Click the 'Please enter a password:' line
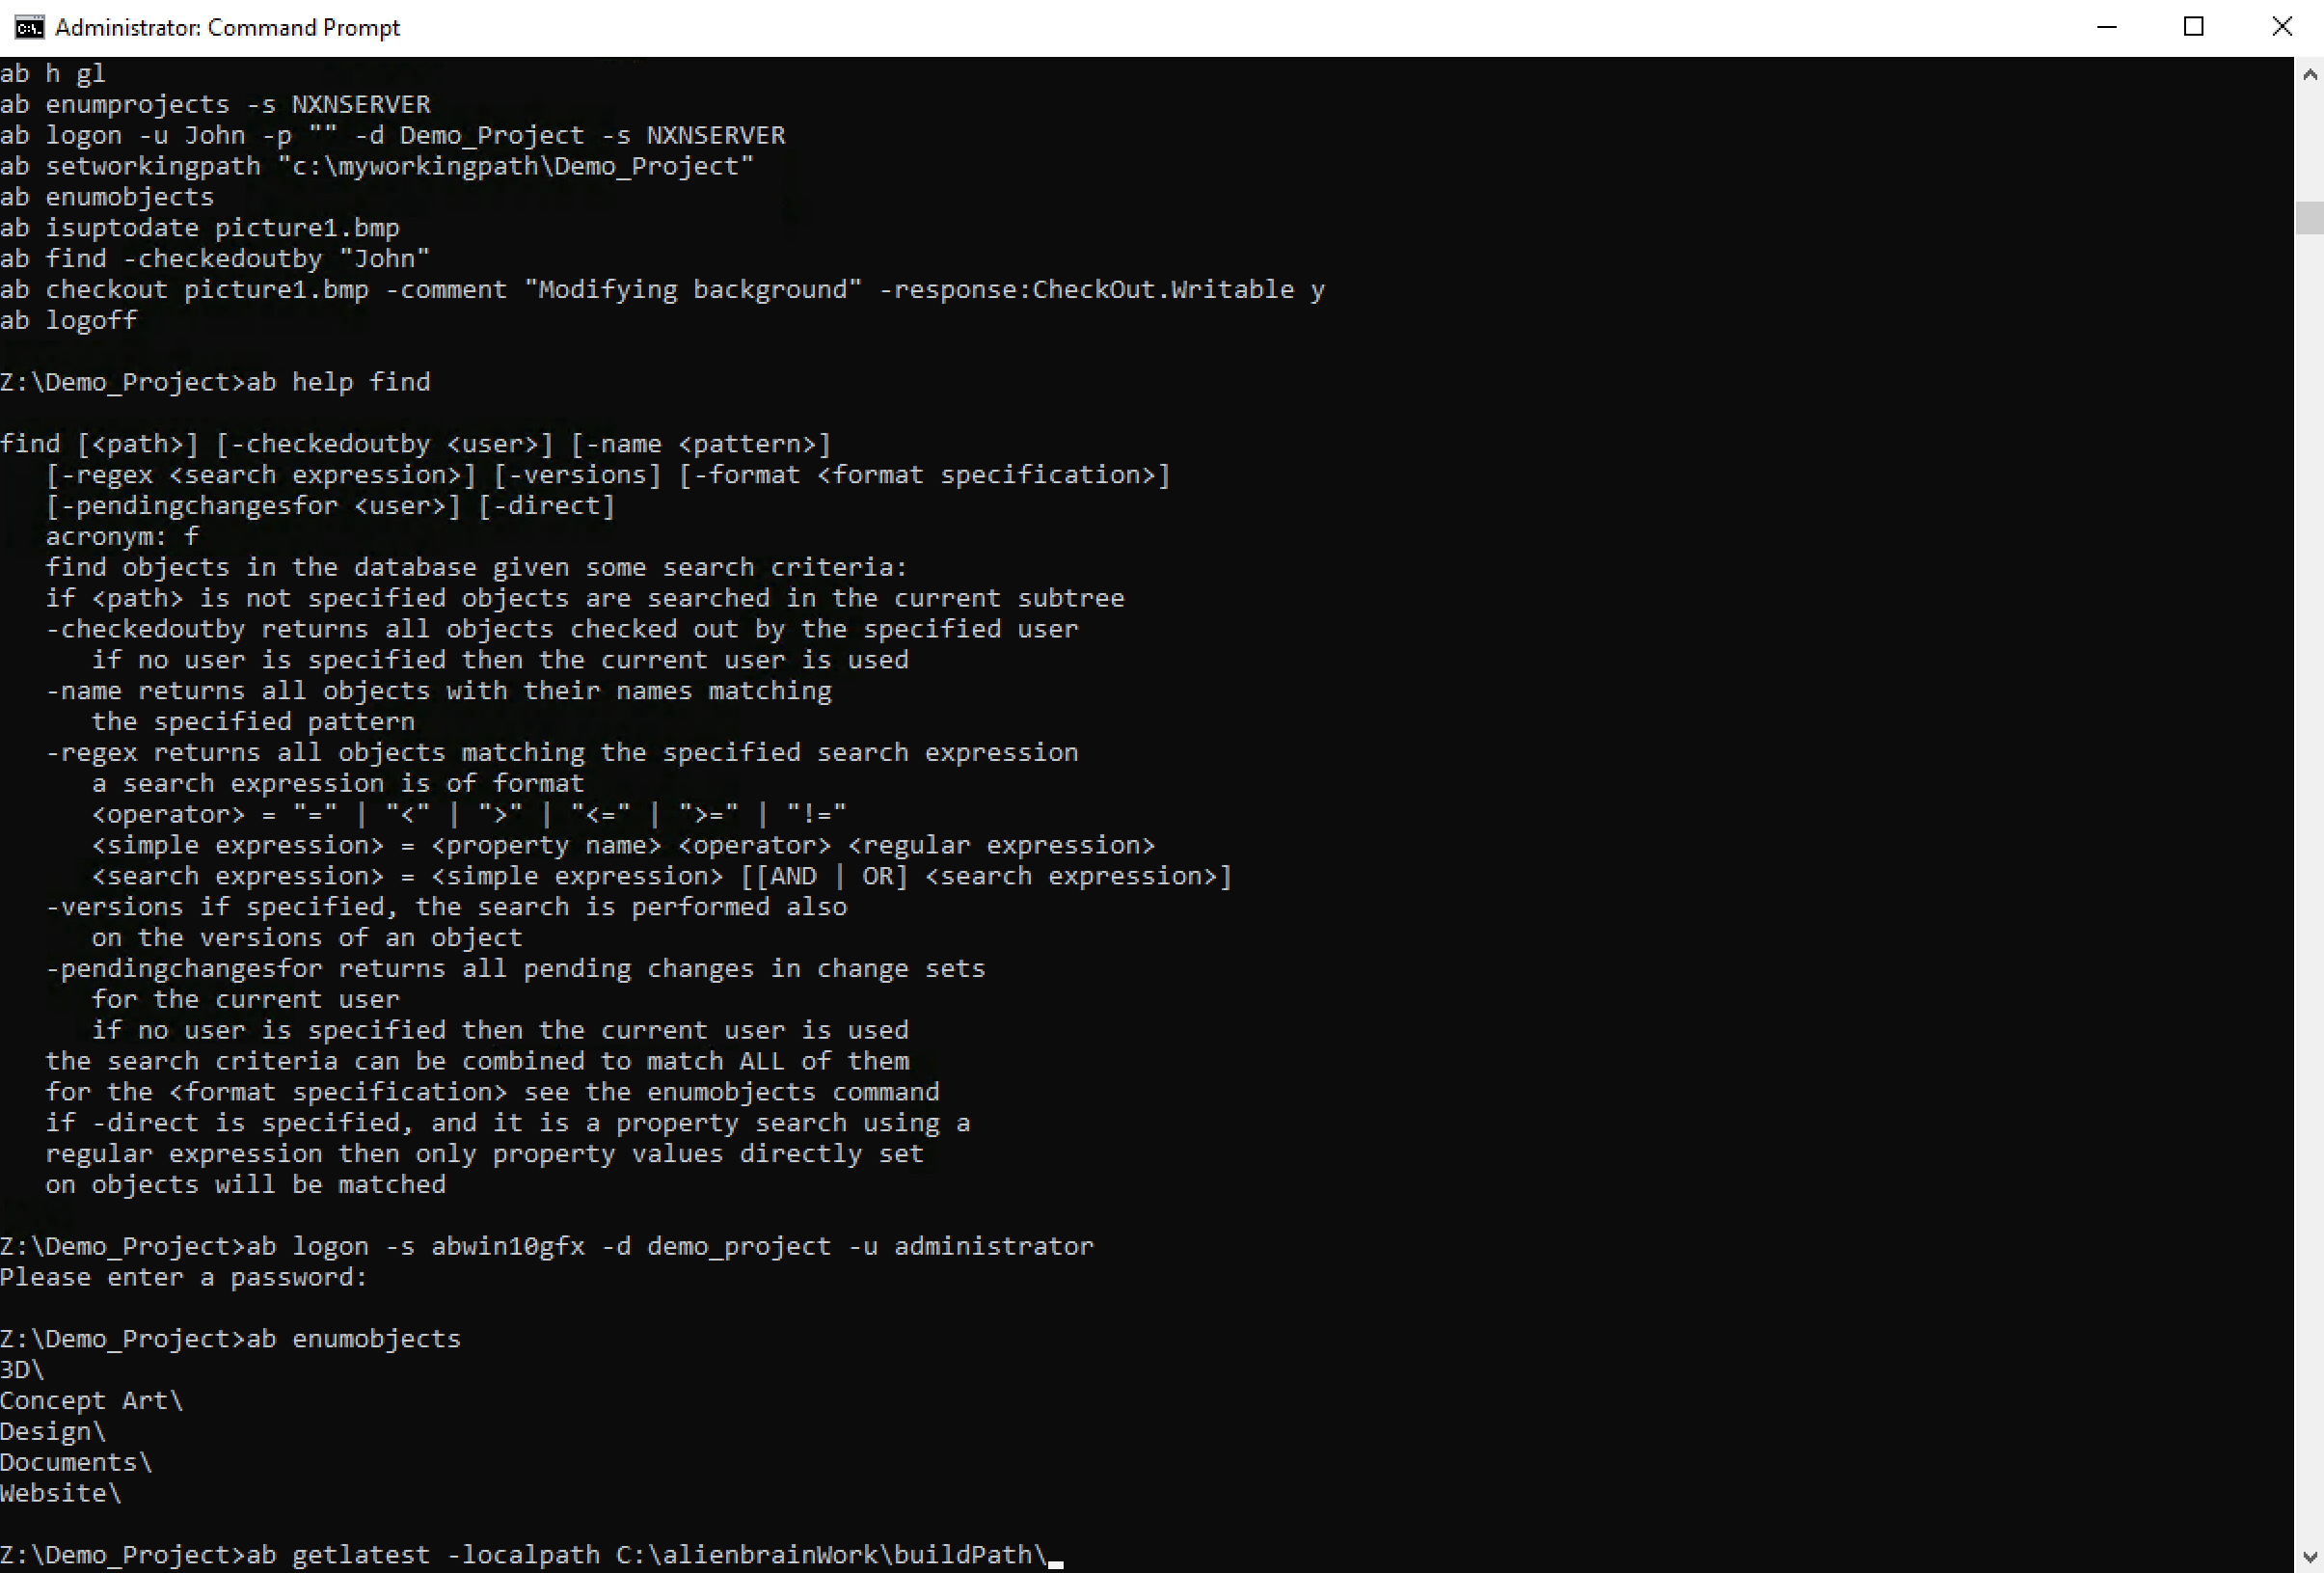Image resolution: width=2324 pixels, height=1573 pixels. pos(184,1277)
